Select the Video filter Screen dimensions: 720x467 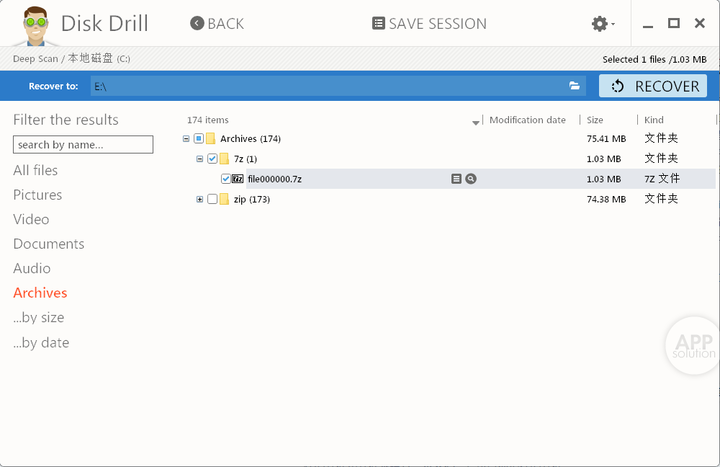tap(31, 219)
